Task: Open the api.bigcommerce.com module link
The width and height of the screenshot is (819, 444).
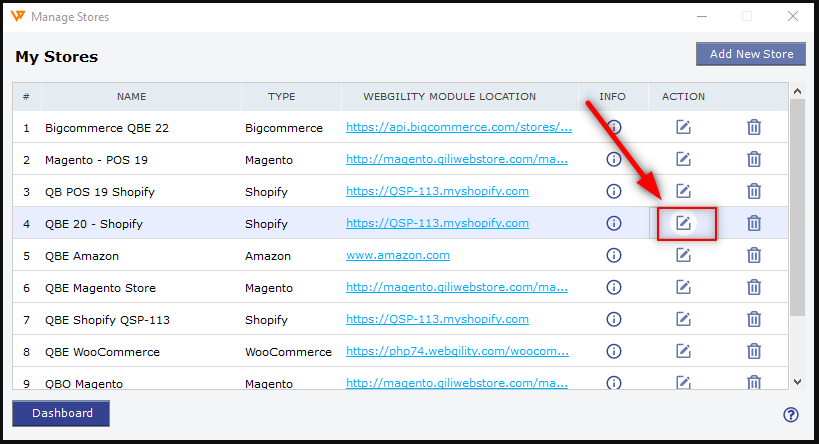Action: [459, 128]
